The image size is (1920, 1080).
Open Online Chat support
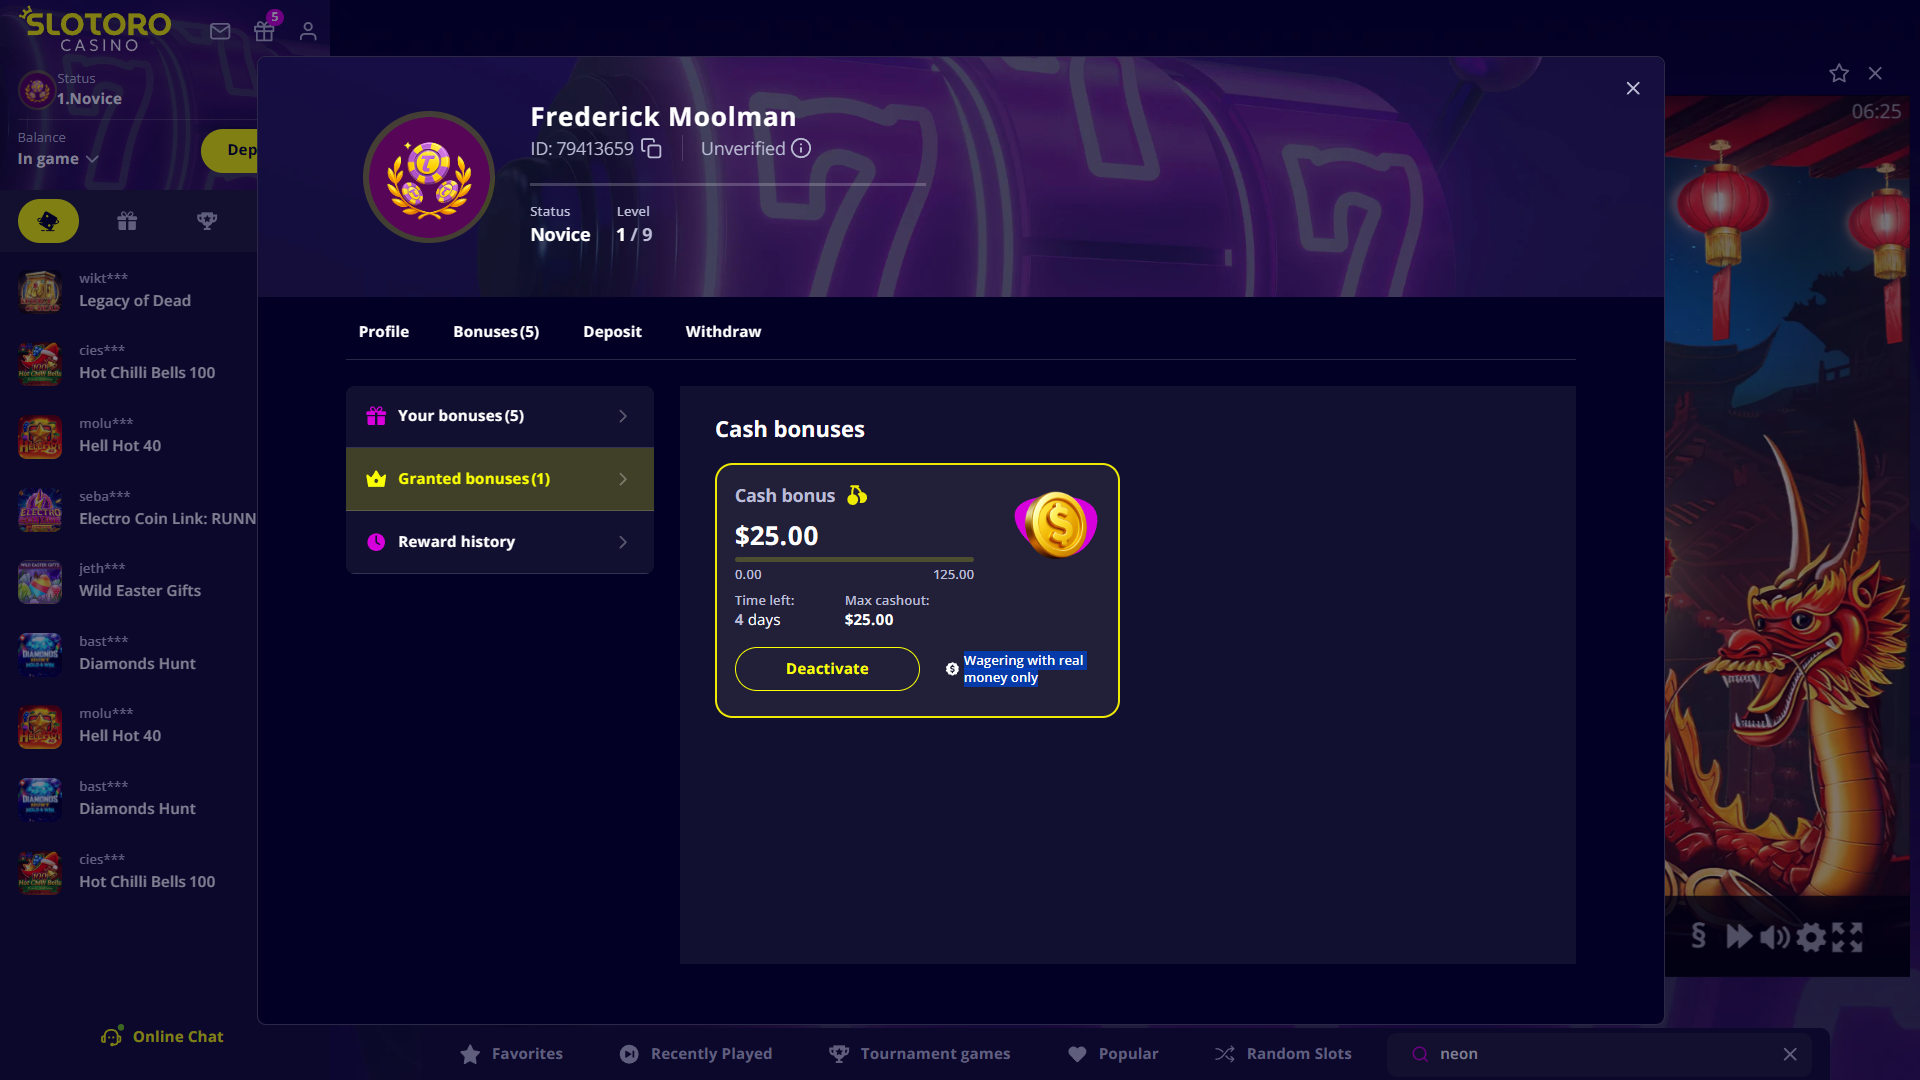162,1037
